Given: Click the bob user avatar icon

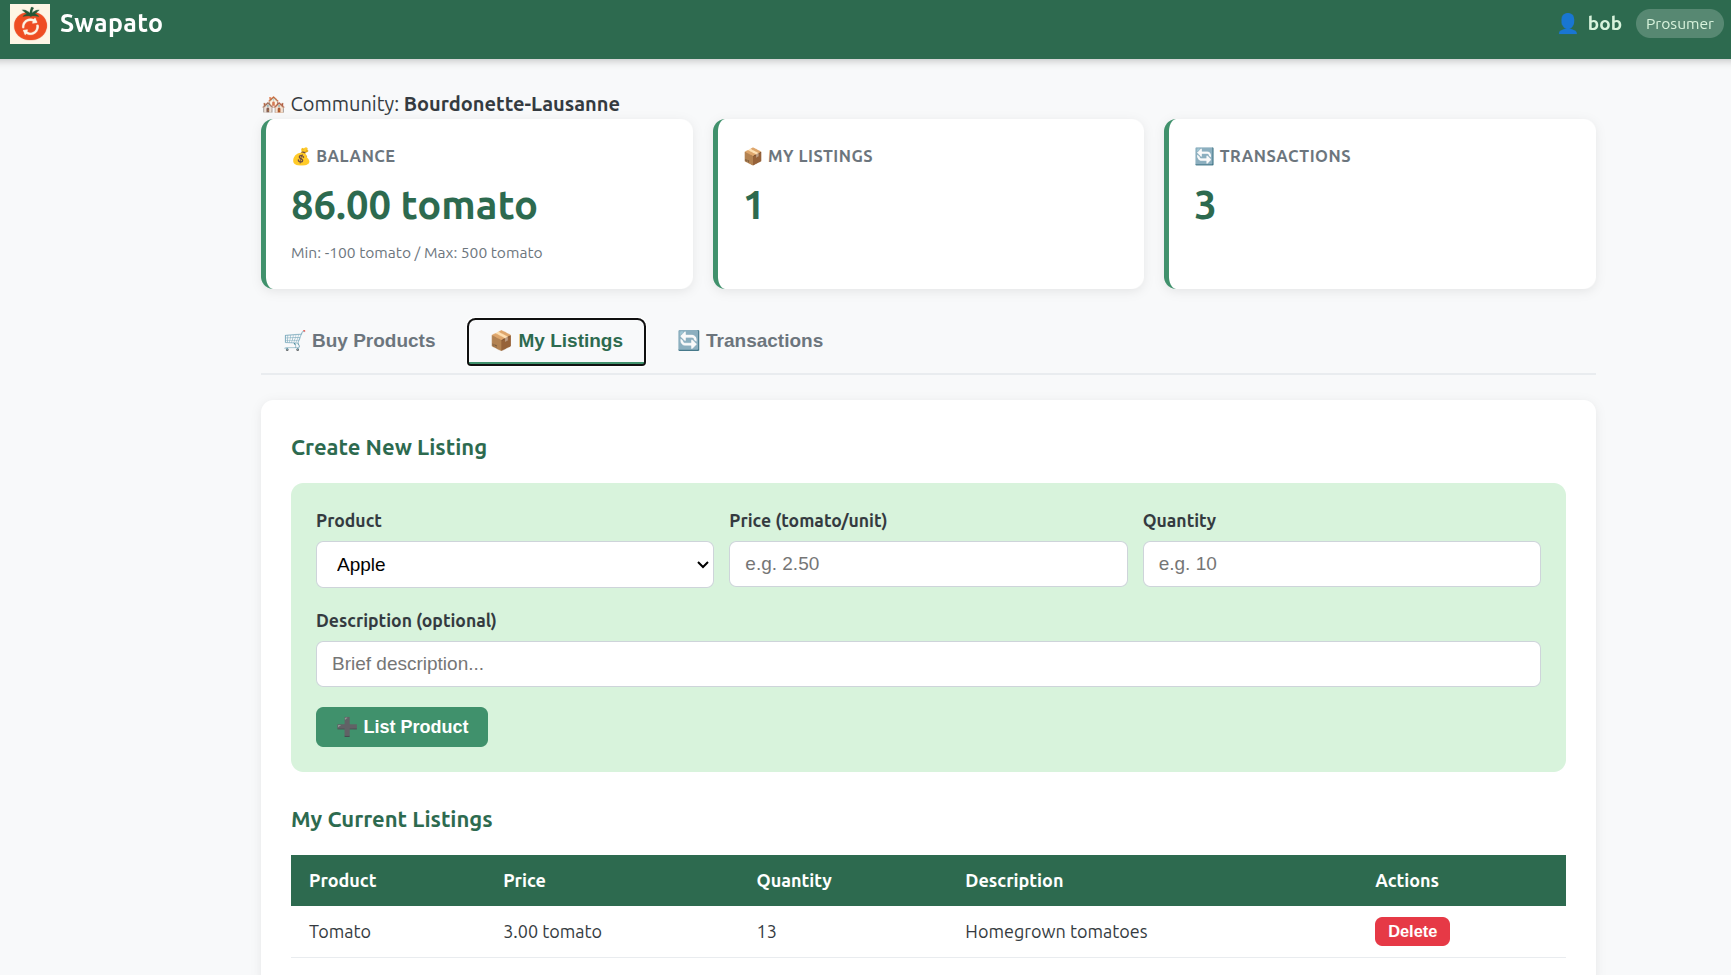Looking at the screenshot, I should click(1567, 23).
